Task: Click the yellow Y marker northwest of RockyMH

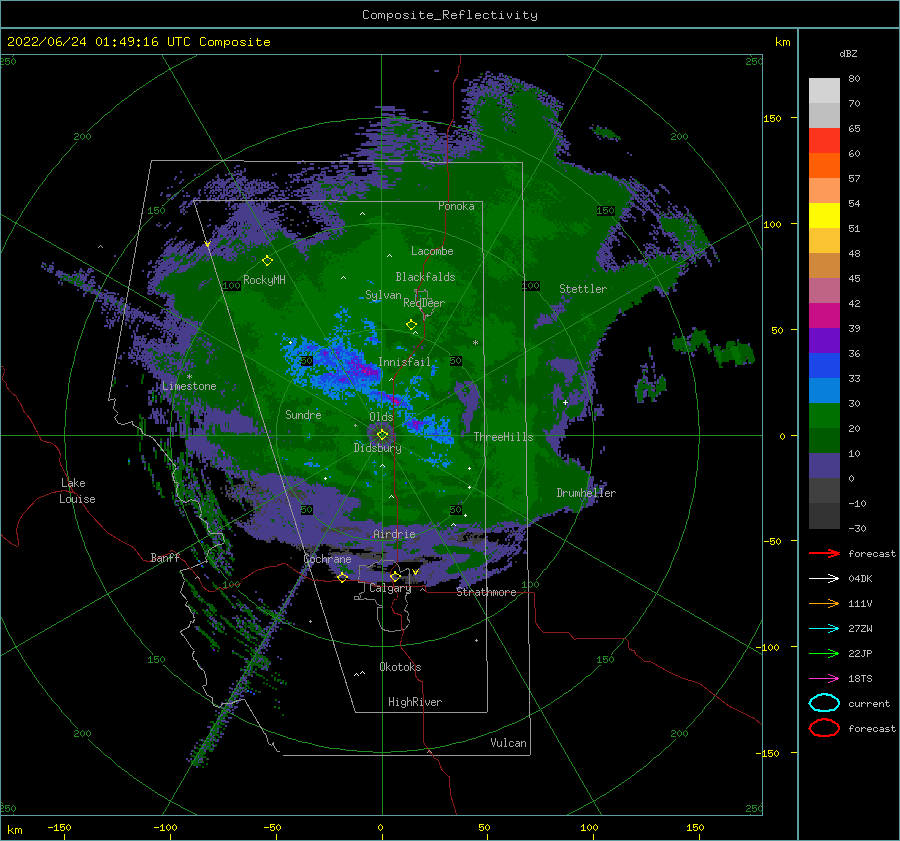Action: (207, 245)
